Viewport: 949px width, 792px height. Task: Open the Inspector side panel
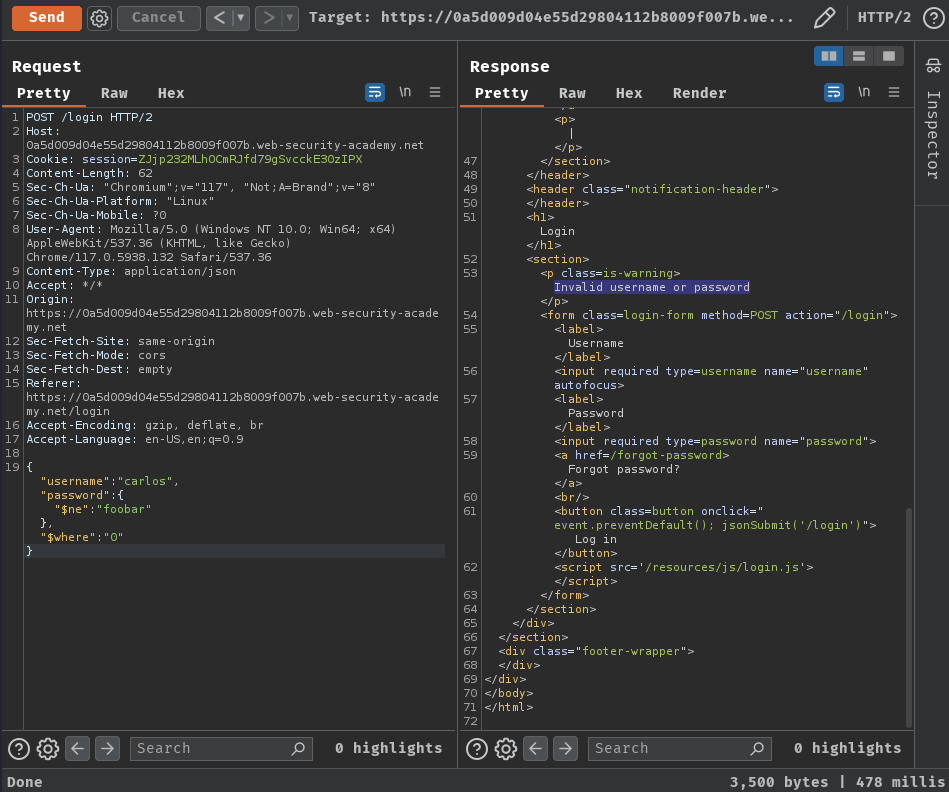click(x=933, y=135)
